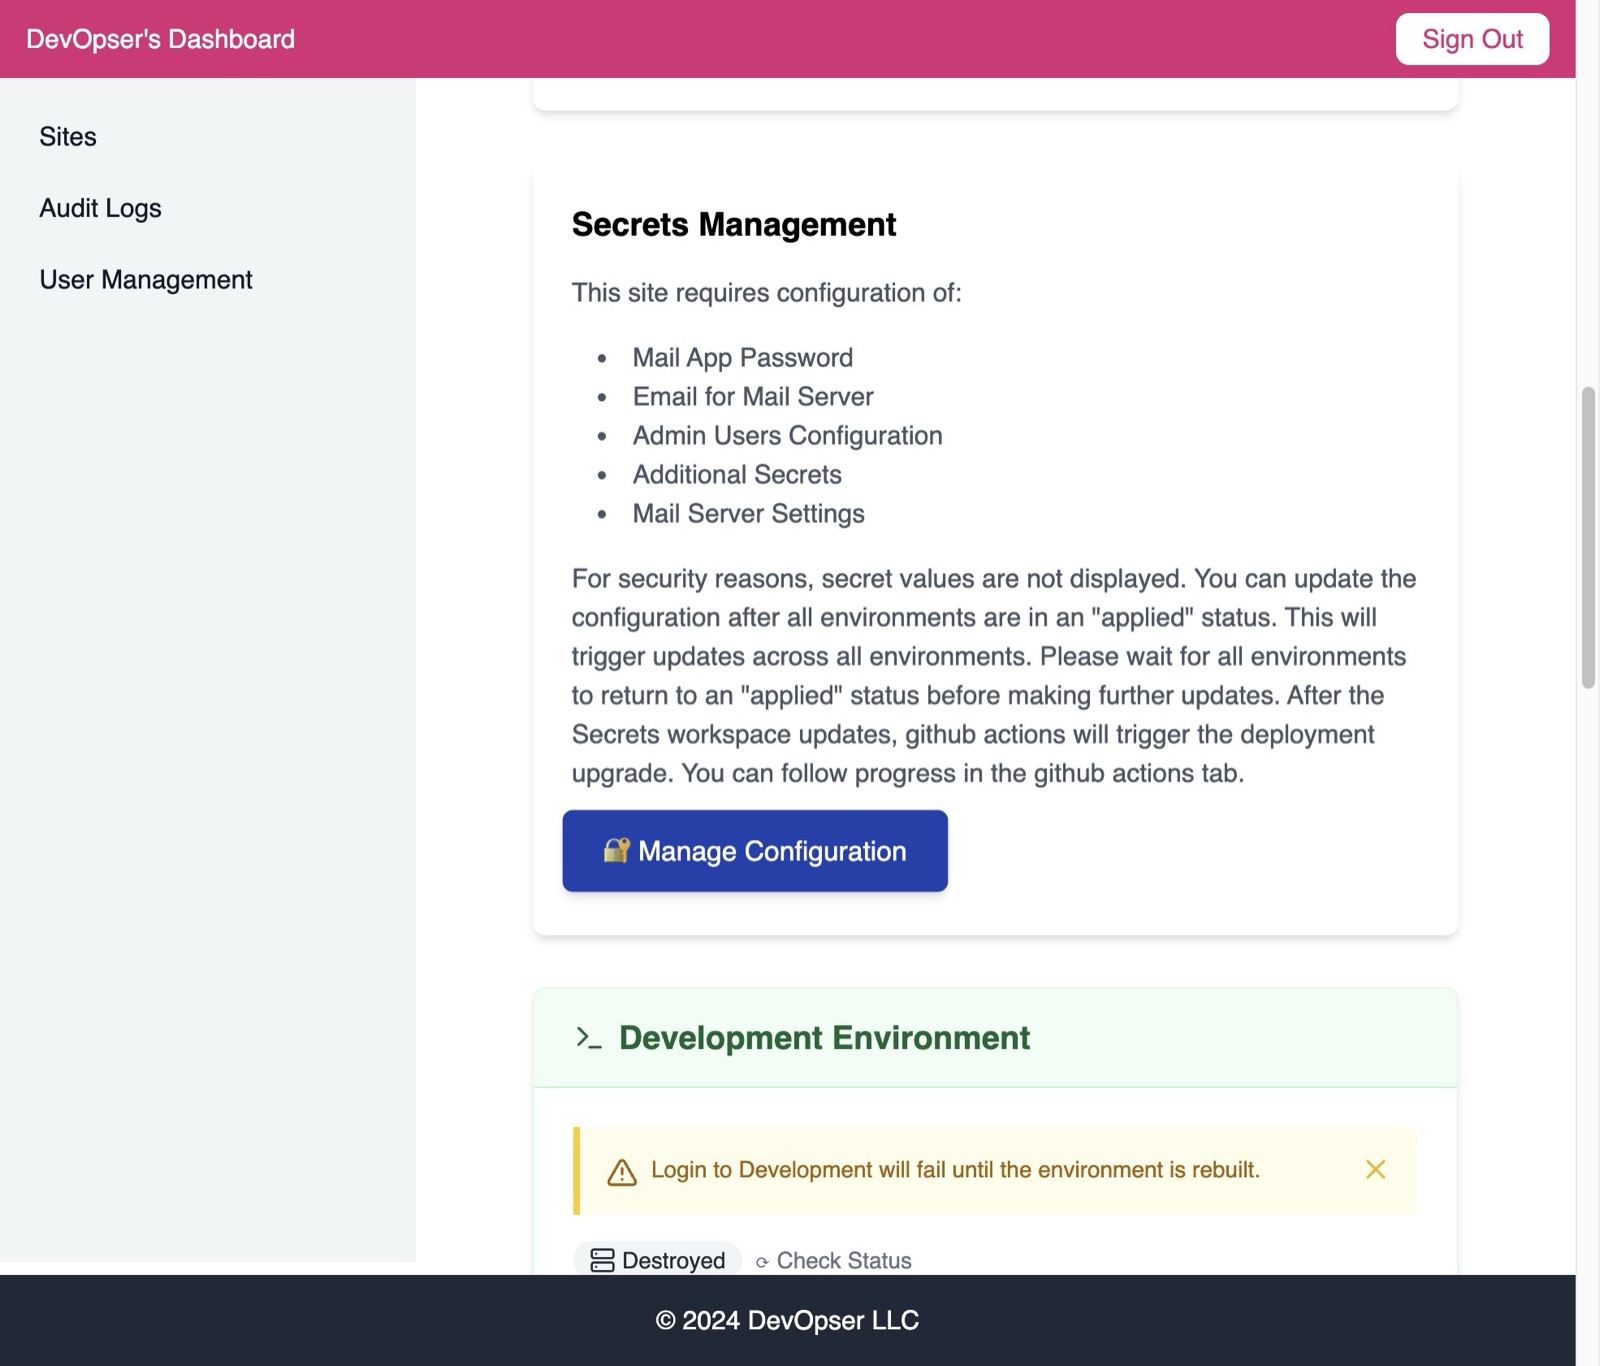Select the 'Mail App Password' list item

(742, 358)
